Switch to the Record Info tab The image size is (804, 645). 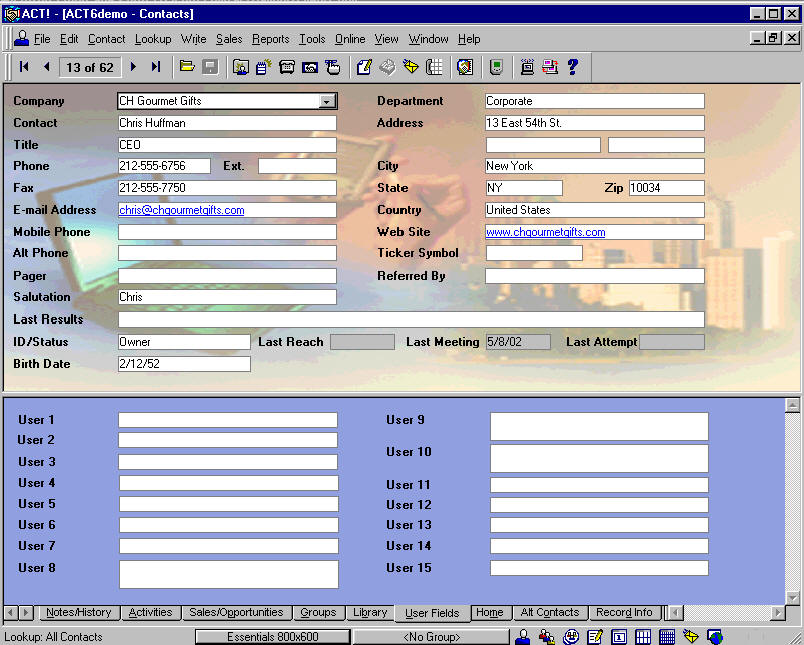[624, 612]
